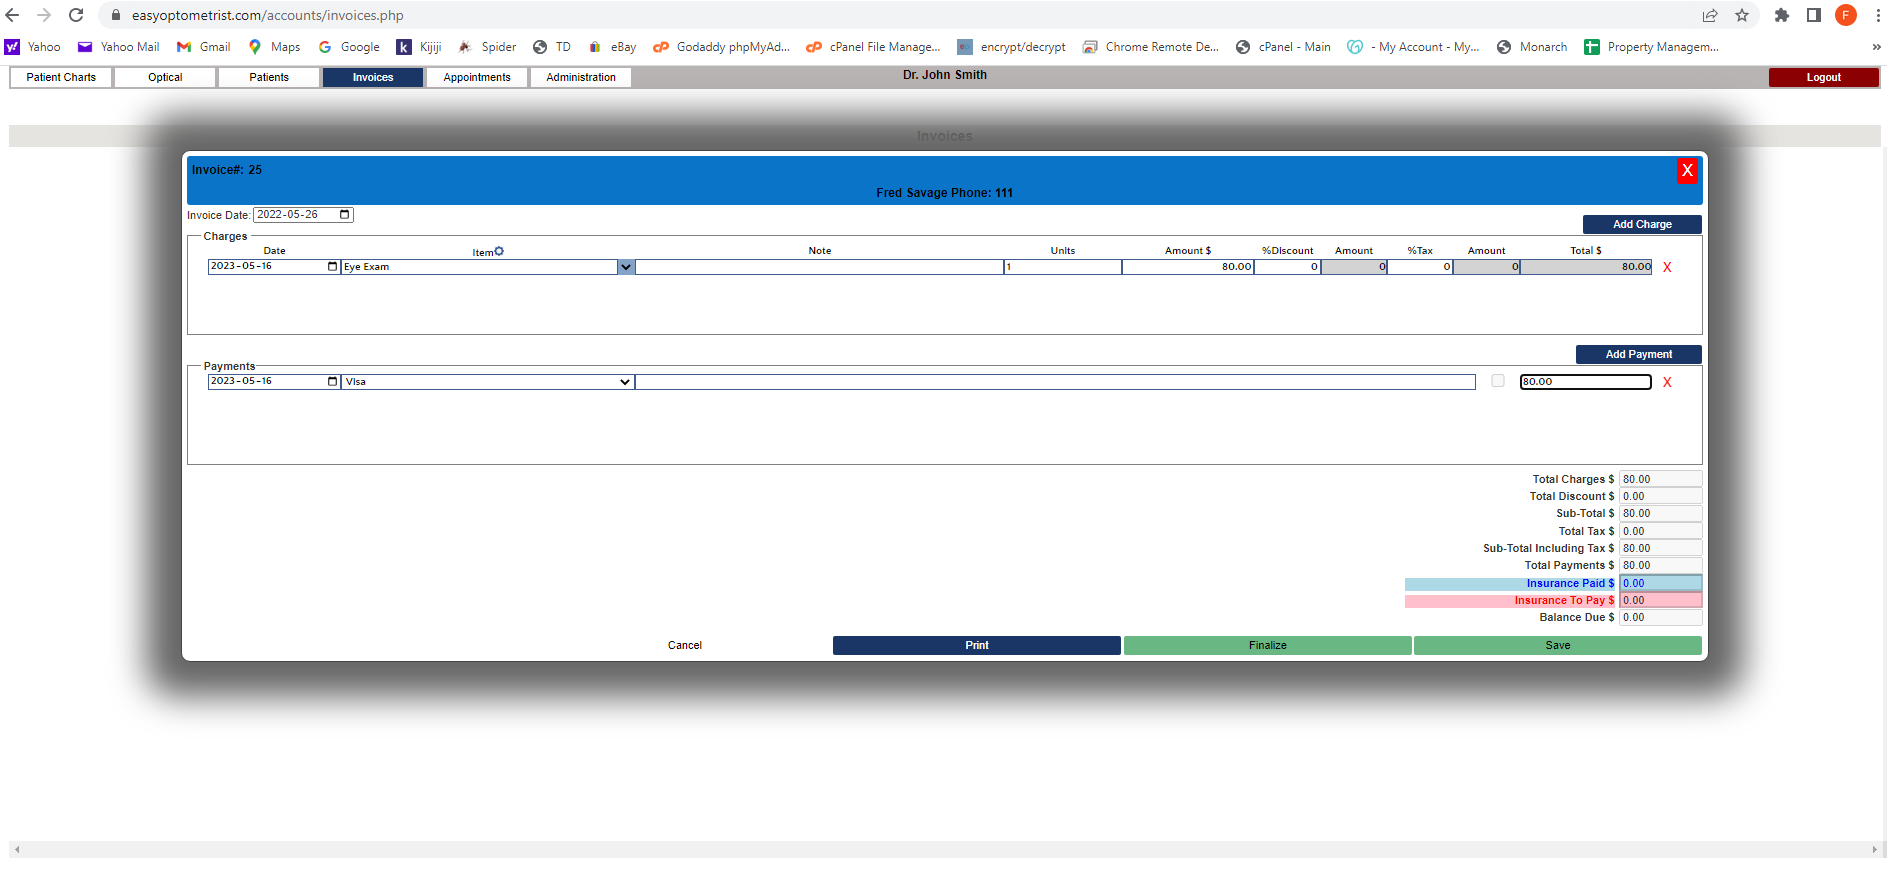Screen dimensions: 1887x892
Task: Click Add Payment button
Action: (x=1639, y=354)
